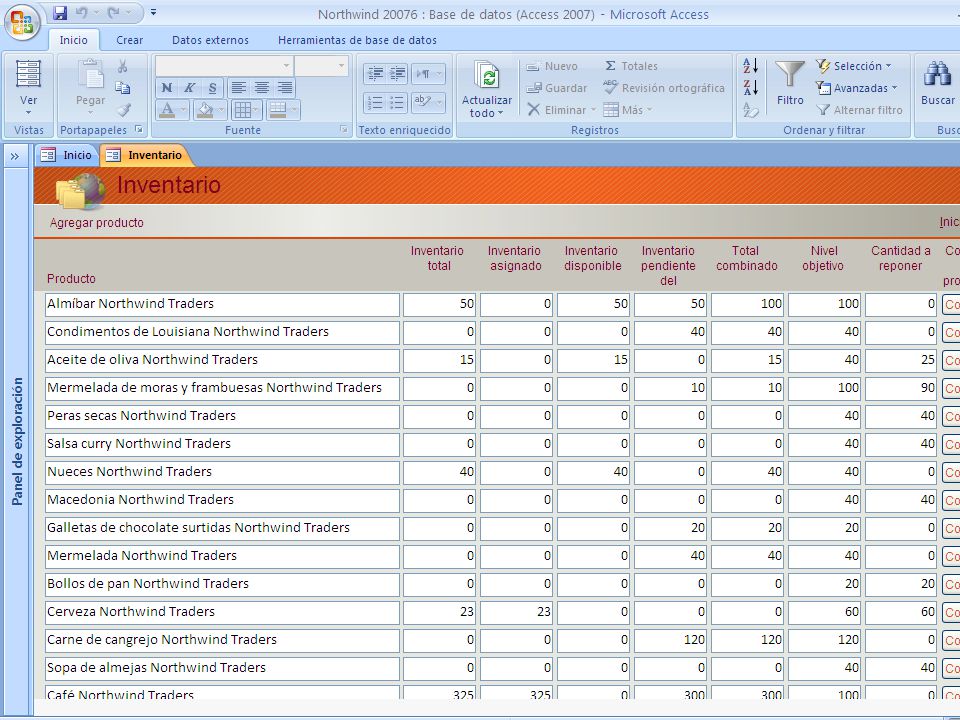The image size is (960, 720).
Task: Click the text direction icon
Action: coord(428,74)
